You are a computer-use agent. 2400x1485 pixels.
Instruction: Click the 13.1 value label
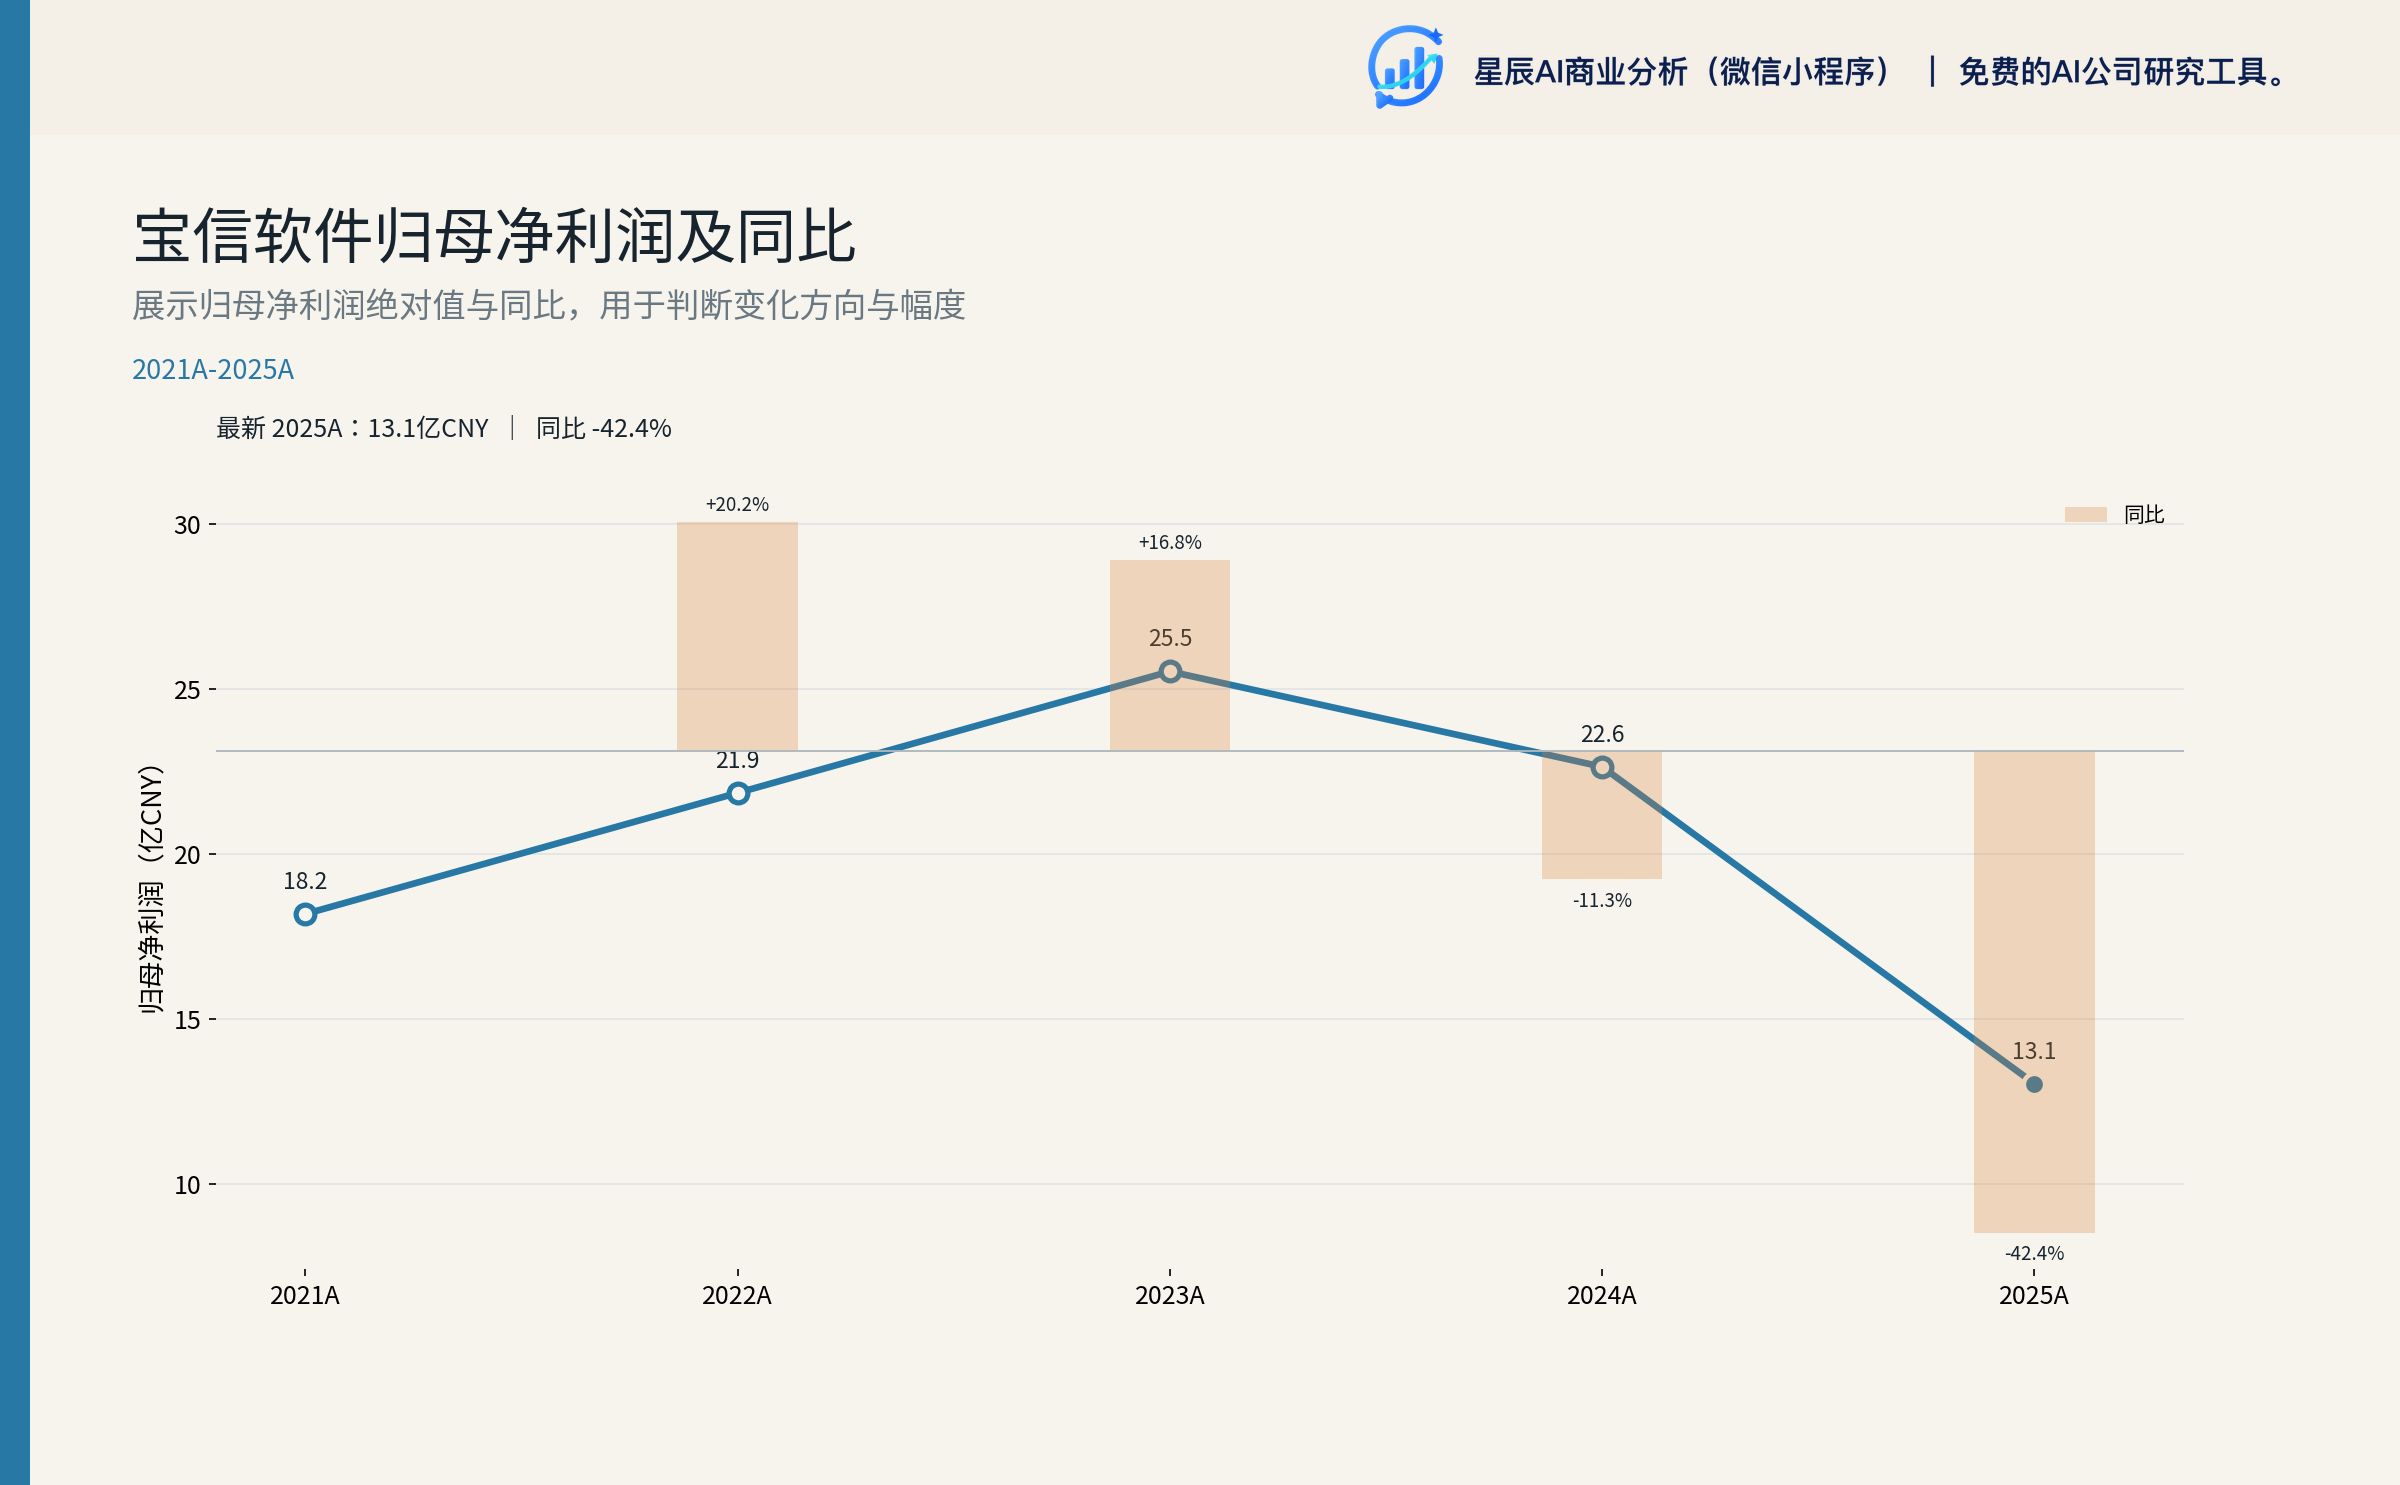pyautogui.click(x=2034, y=1051)
